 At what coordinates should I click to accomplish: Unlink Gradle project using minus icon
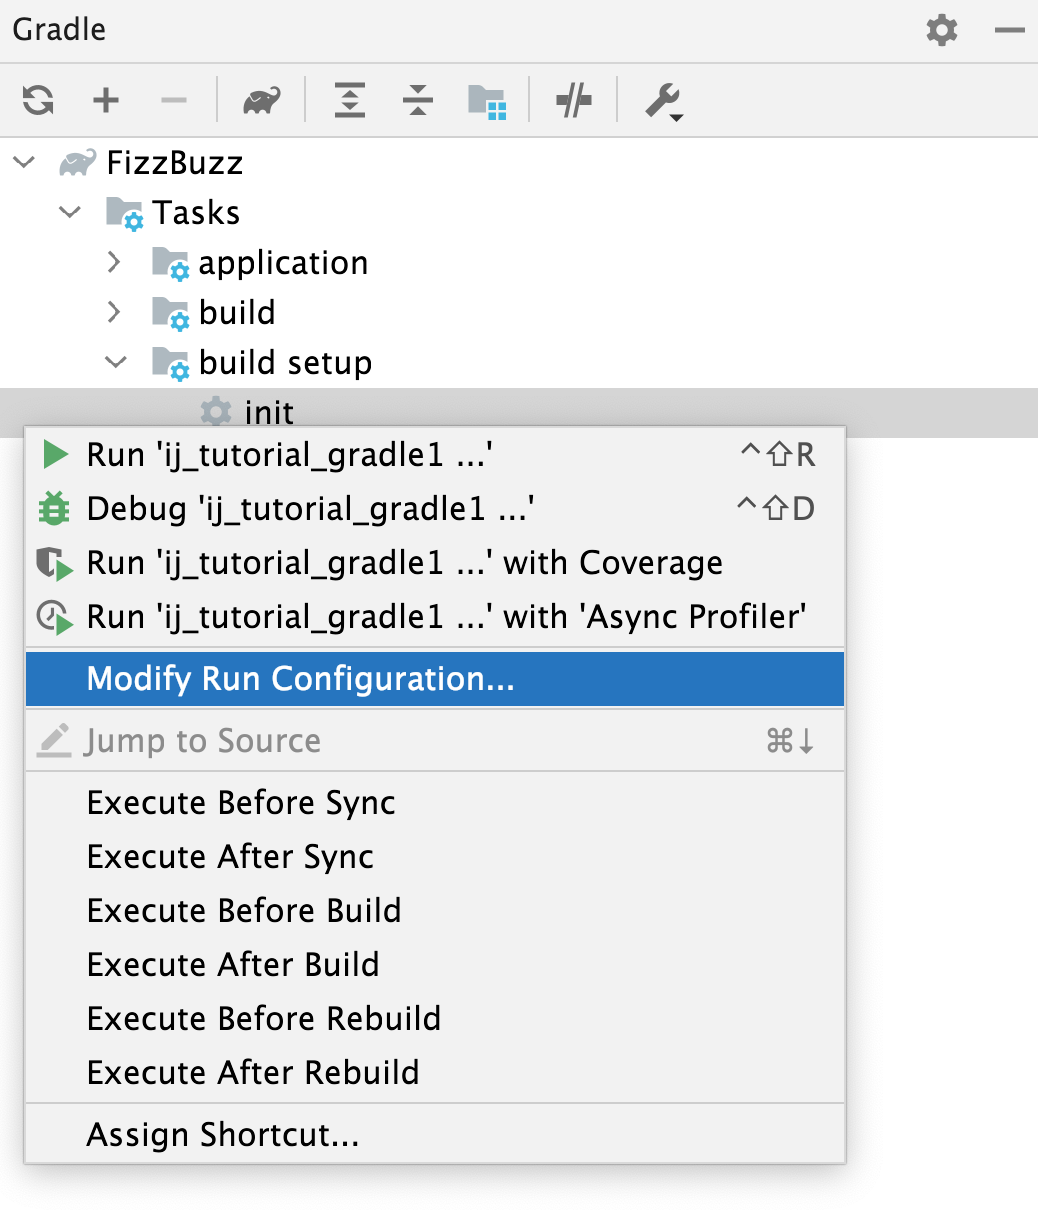pos(173,100)
